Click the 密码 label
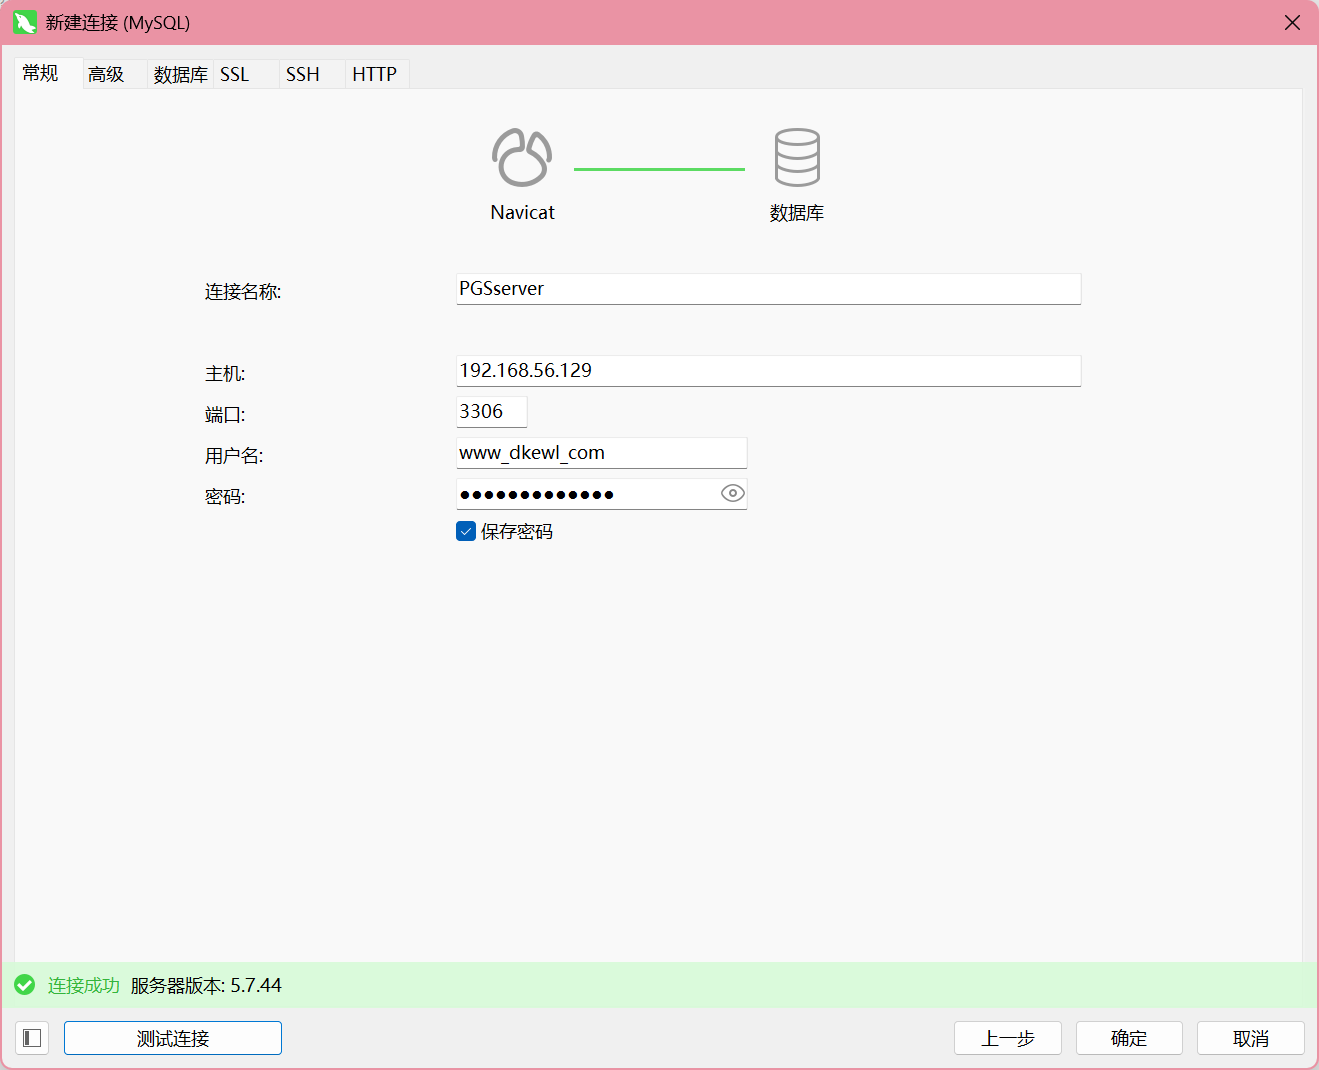The image size is (1319, 1070). (x=225, y=497)
